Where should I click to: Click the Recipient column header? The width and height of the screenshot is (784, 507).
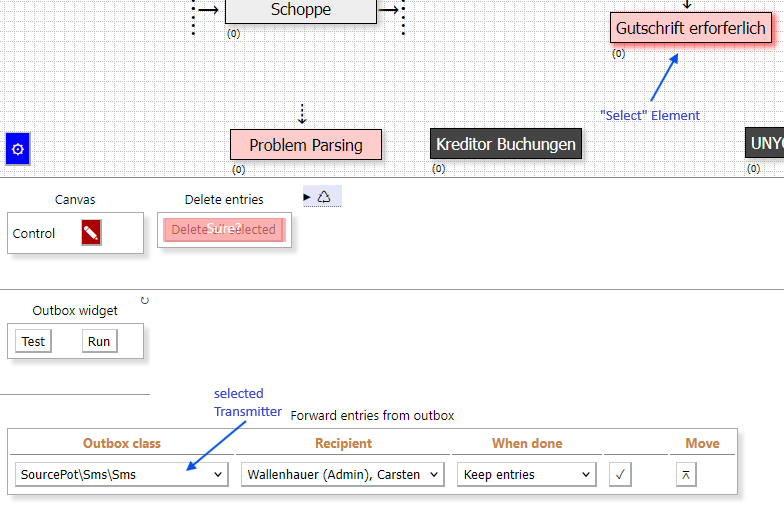point(343,443)
